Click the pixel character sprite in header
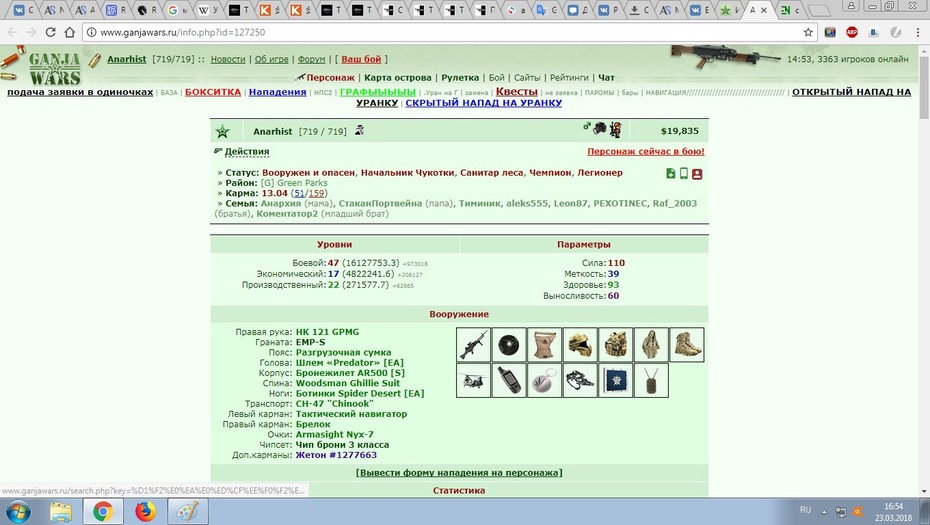 [x=616, y=129]
